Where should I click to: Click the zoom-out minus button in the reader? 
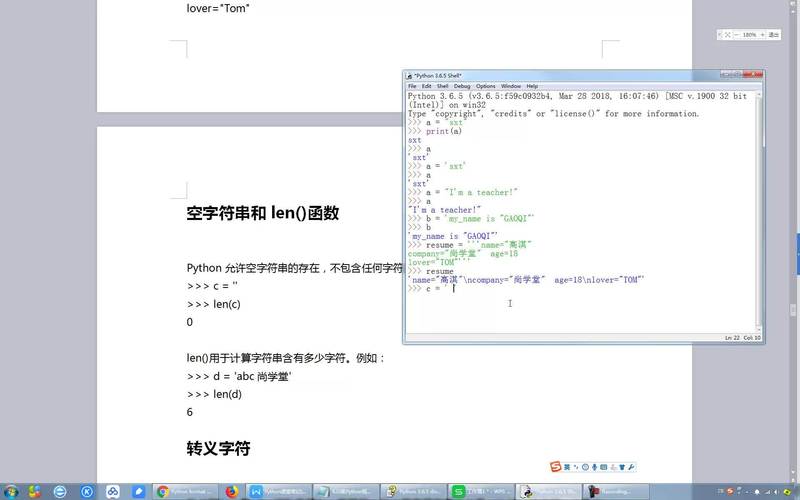point(737,35)
